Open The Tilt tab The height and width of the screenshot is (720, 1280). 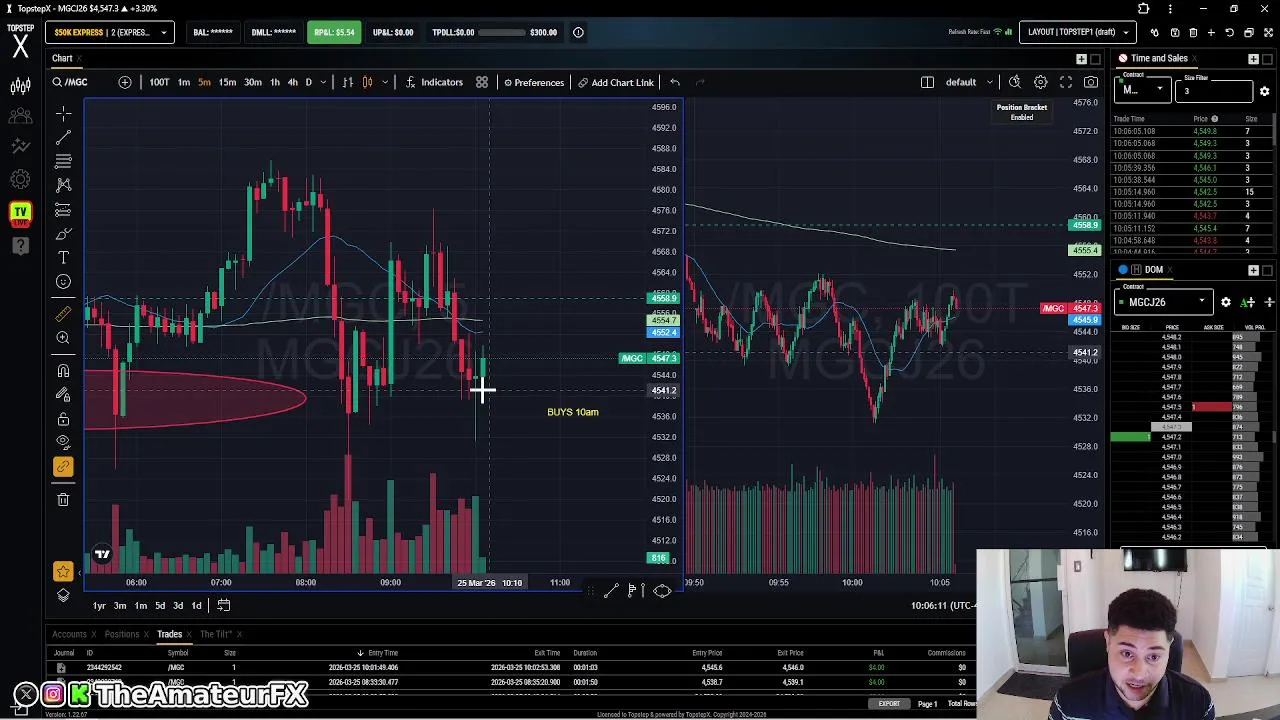click(216, 634)
